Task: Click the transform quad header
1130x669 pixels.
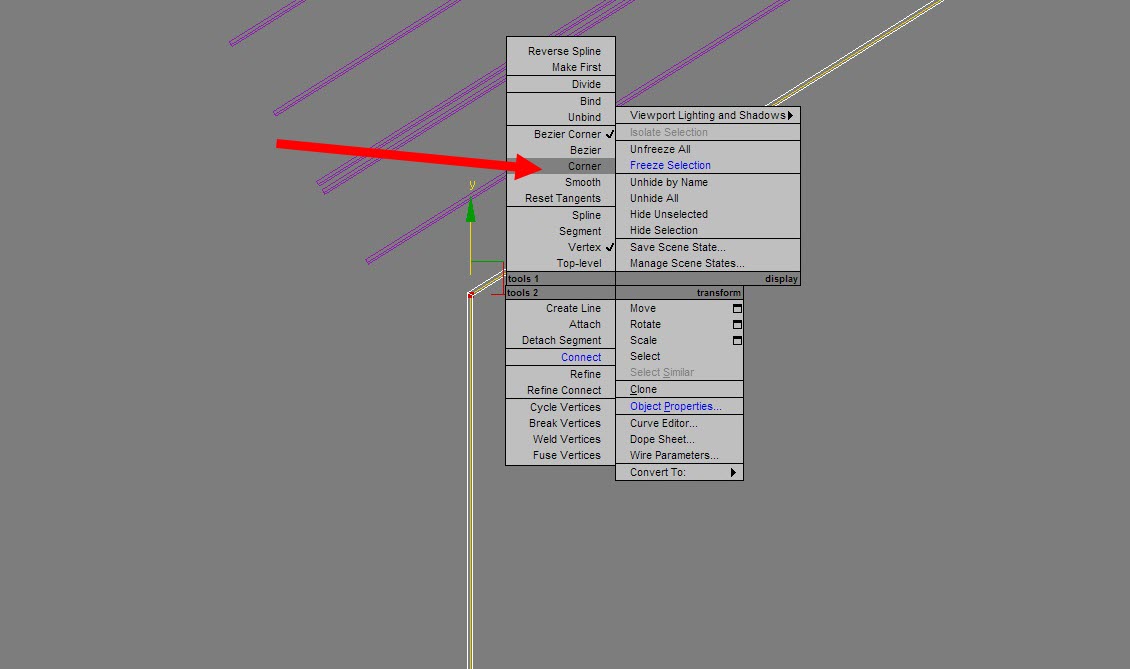Action: pyautogui.click(x=680, y=293)
